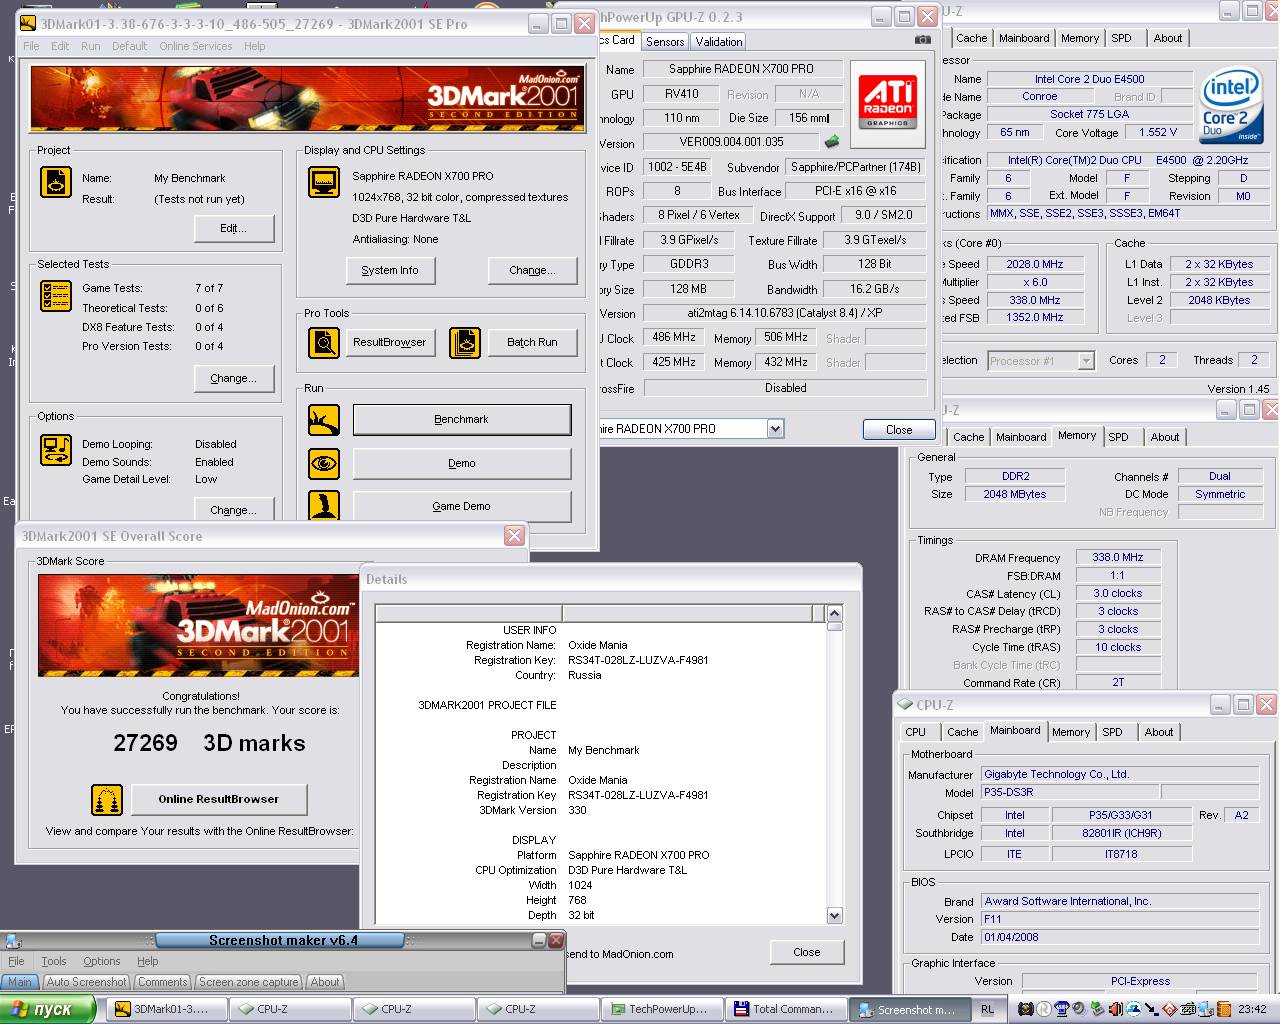Open About tab in CPU-Z Memory window
The image size is (1280, 1024).
1165,437
